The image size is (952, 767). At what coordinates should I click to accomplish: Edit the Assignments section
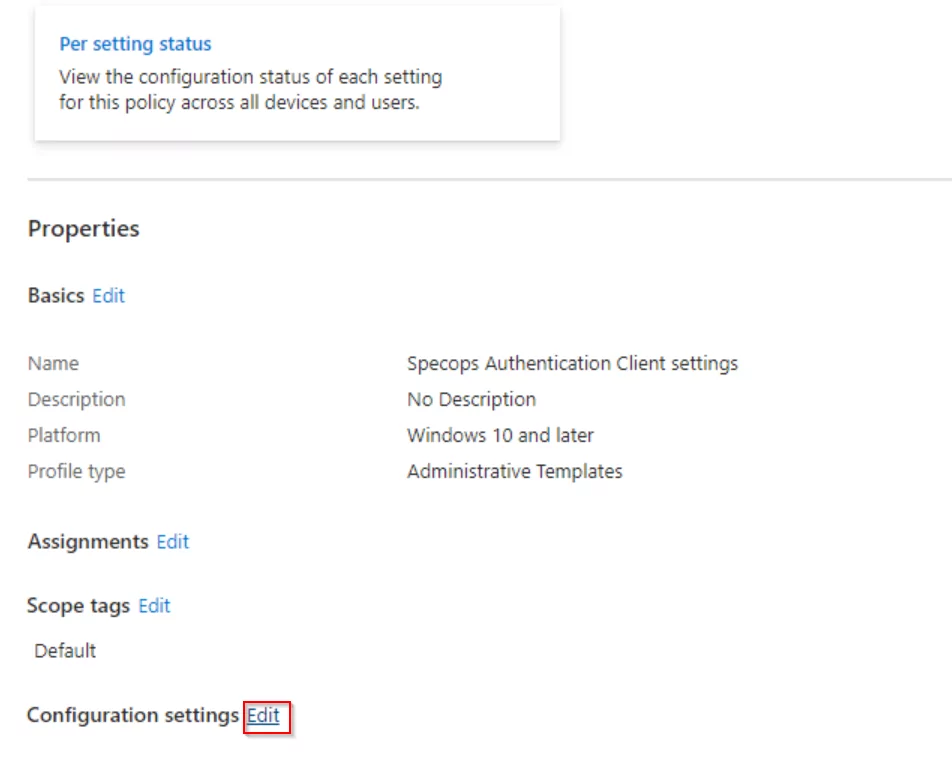pos(173,542)
